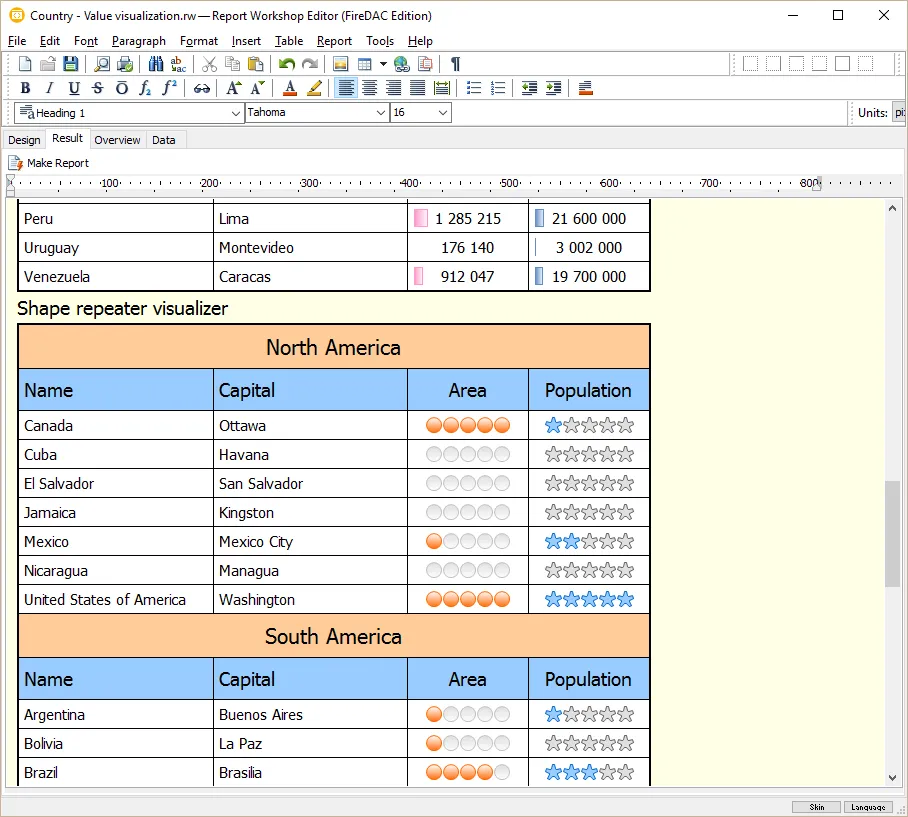908x817 pixels.
Task: Click the Save floppy disk icon
Action: (70, 64)
